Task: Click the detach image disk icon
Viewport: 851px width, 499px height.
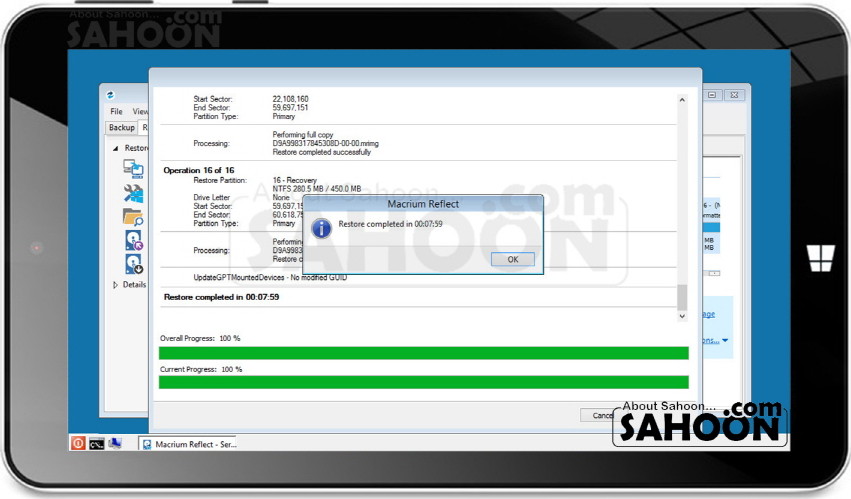Action: point(134,264)
